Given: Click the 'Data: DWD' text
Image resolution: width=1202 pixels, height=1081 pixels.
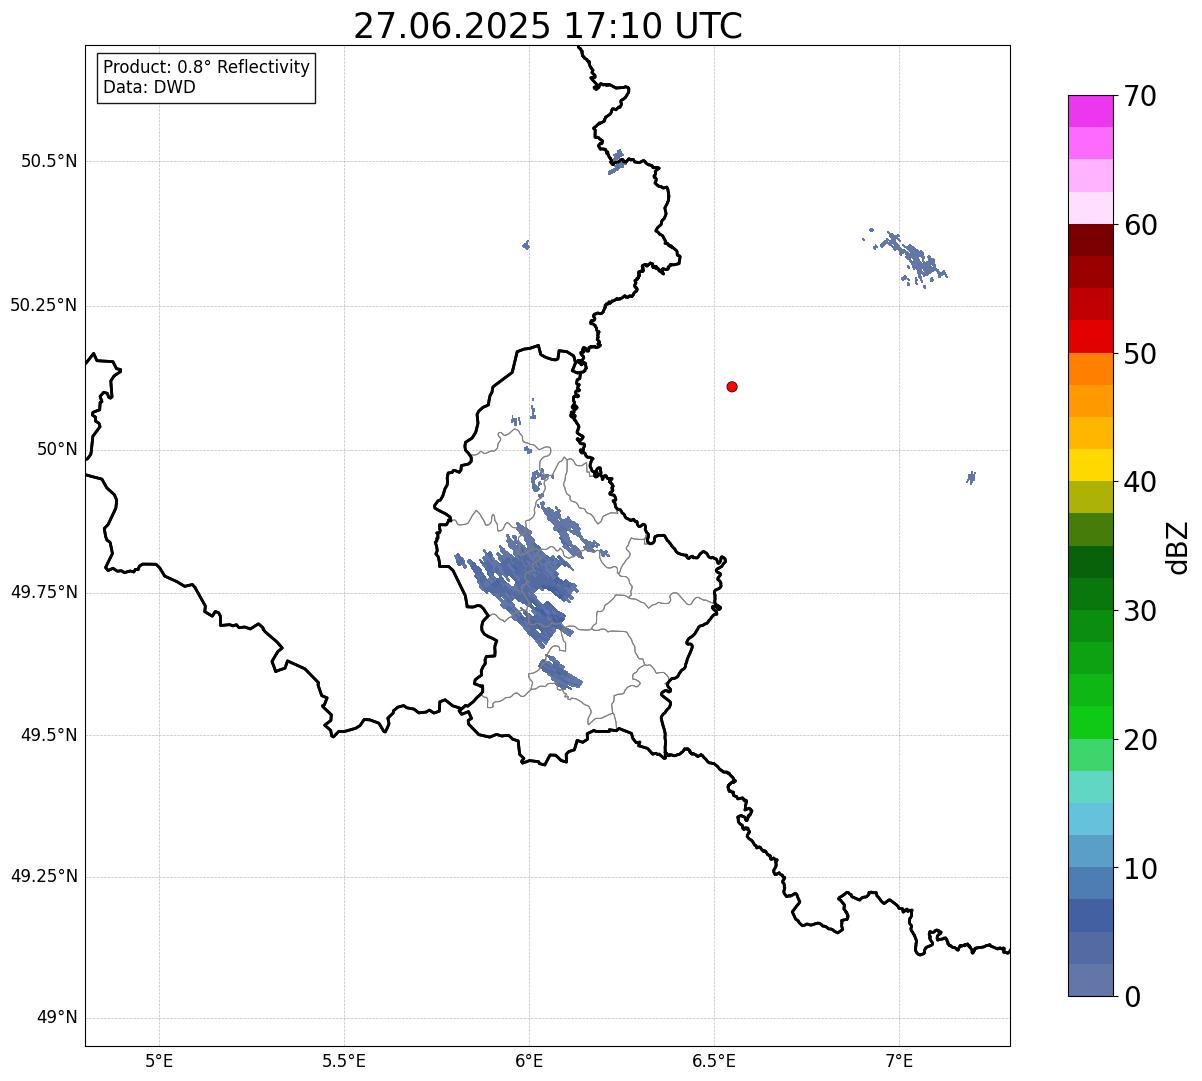Looking at the screenshot, I should pyautogui.click(x=149, y=87).
